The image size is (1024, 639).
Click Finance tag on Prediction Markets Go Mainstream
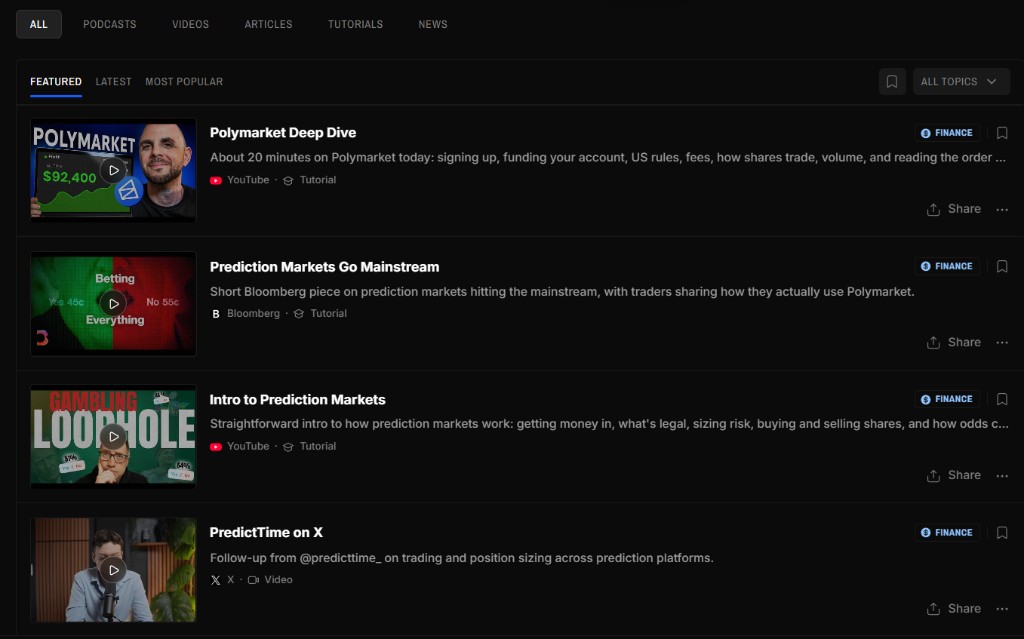[x=946, y=266]
